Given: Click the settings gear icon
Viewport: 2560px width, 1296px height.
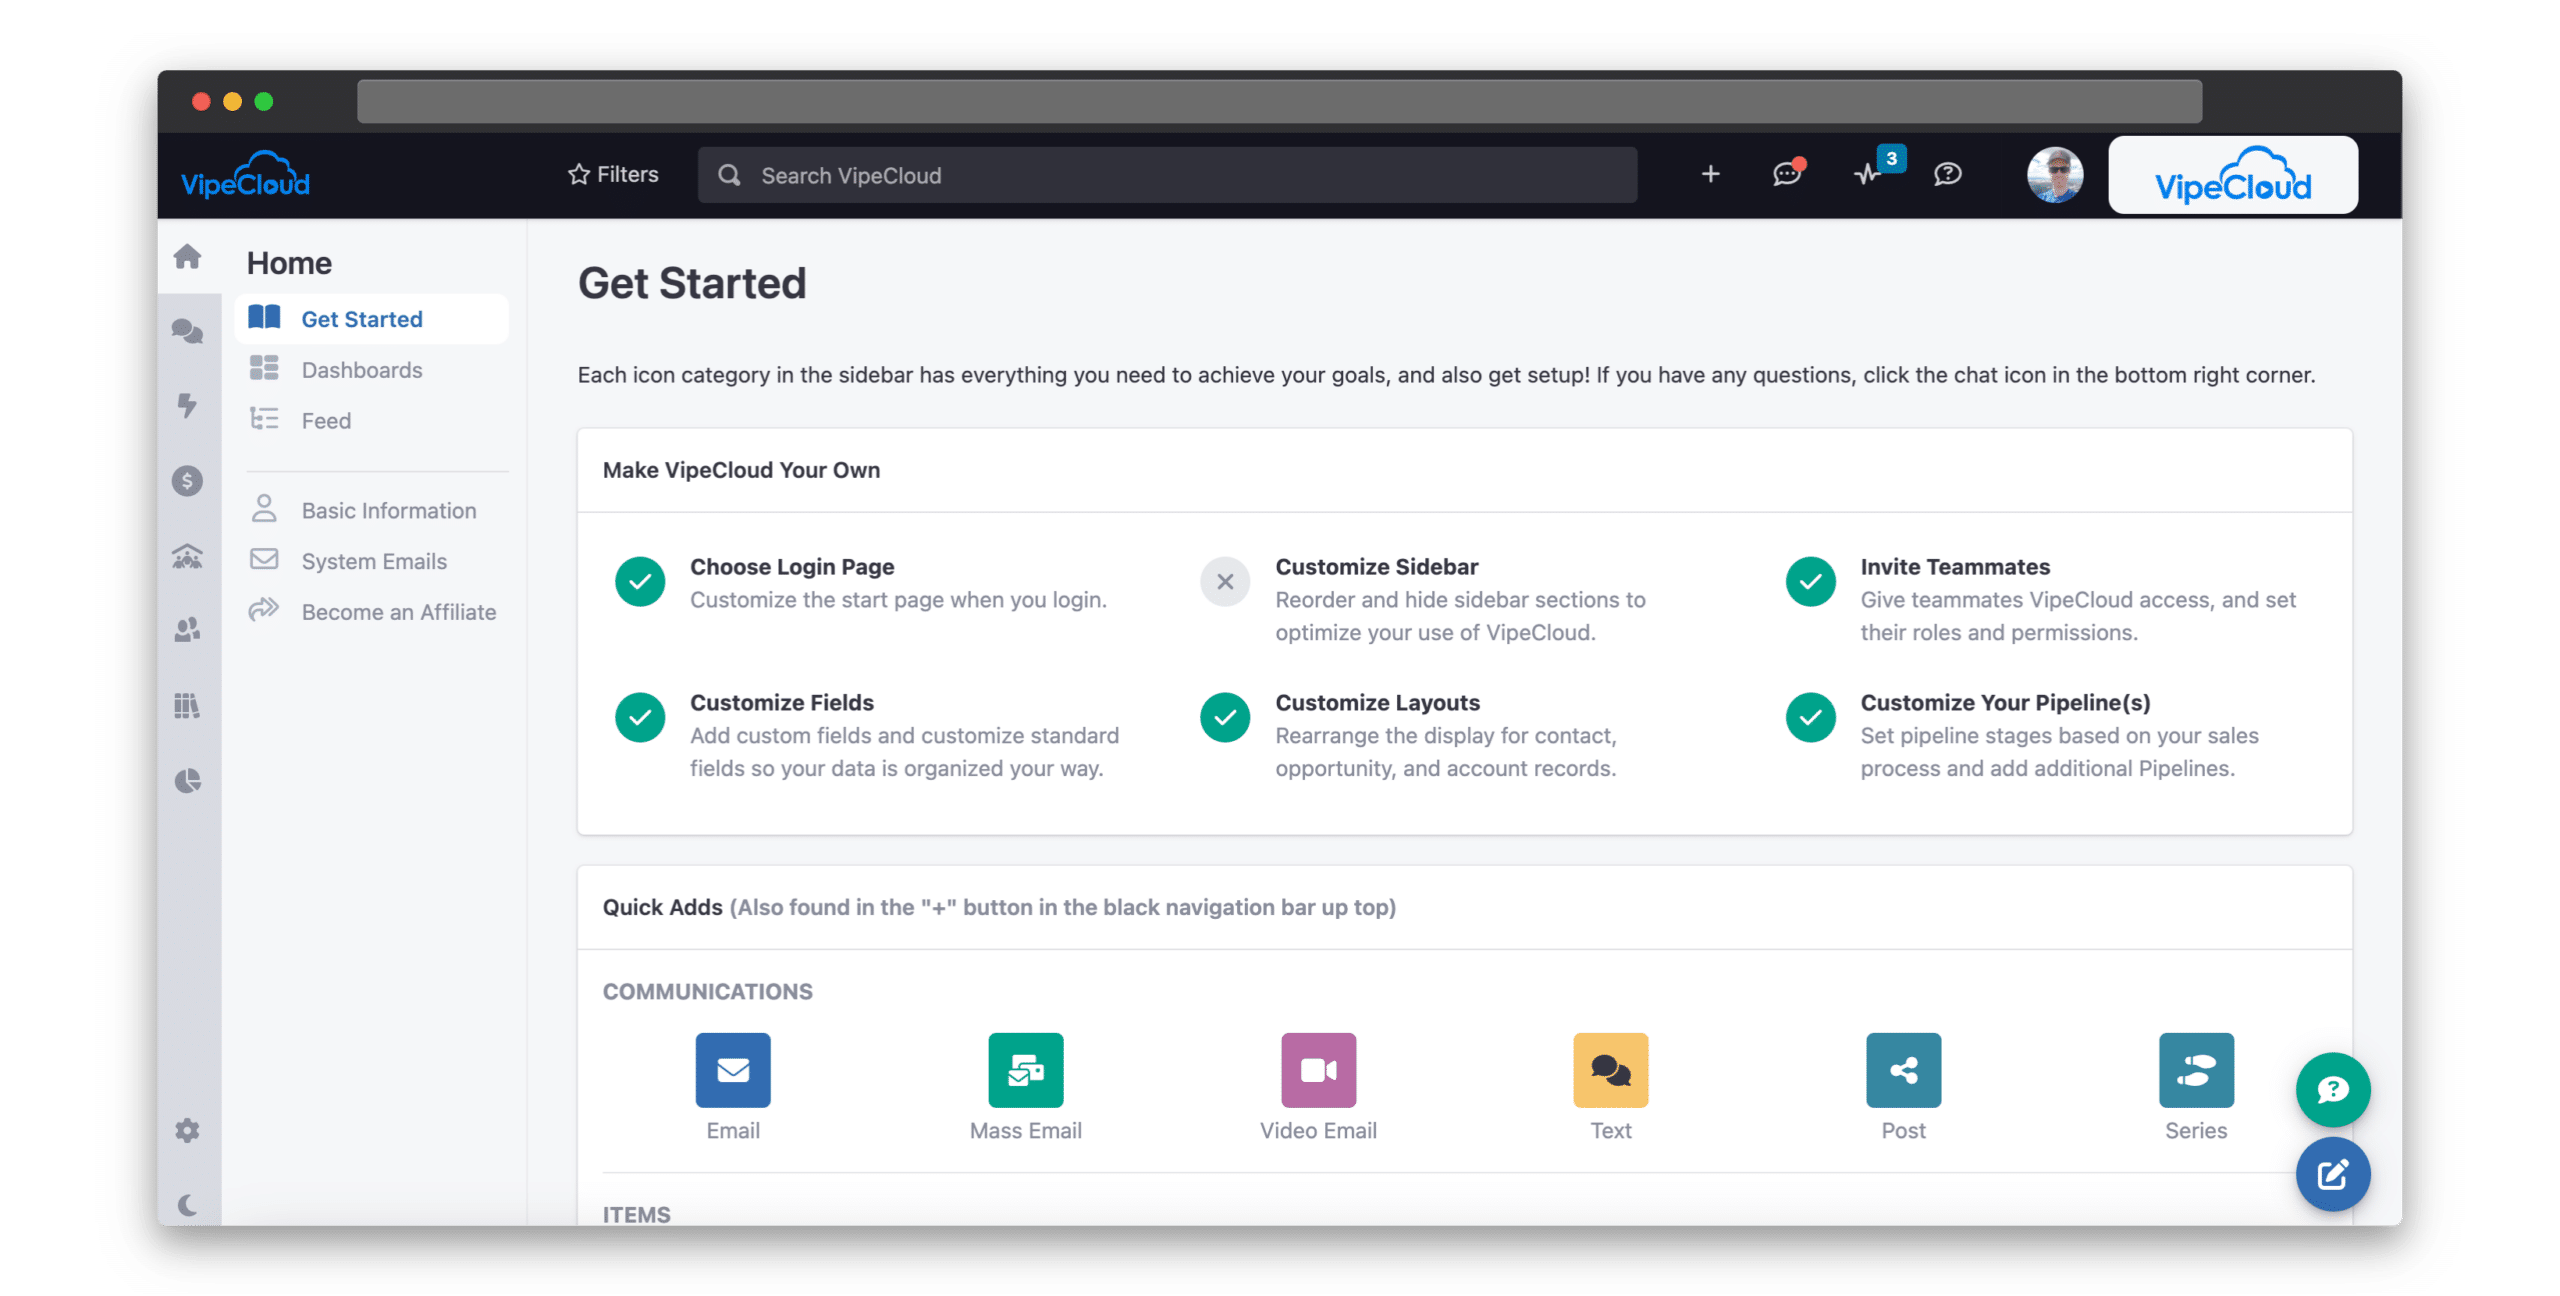Looking at the screenshot, I should coord(188,1131).
